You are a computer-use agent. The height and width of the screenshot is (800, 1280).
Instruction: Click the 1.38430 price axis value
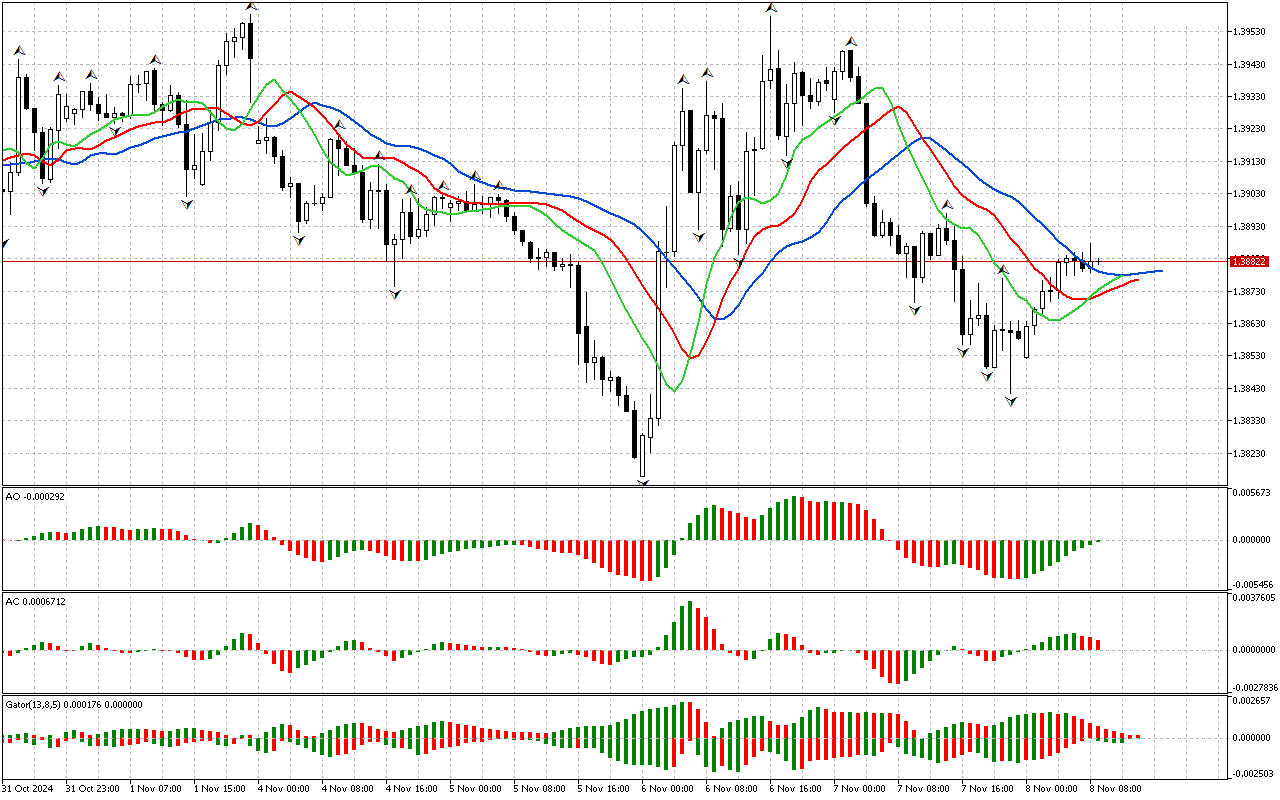(1250, 389)
